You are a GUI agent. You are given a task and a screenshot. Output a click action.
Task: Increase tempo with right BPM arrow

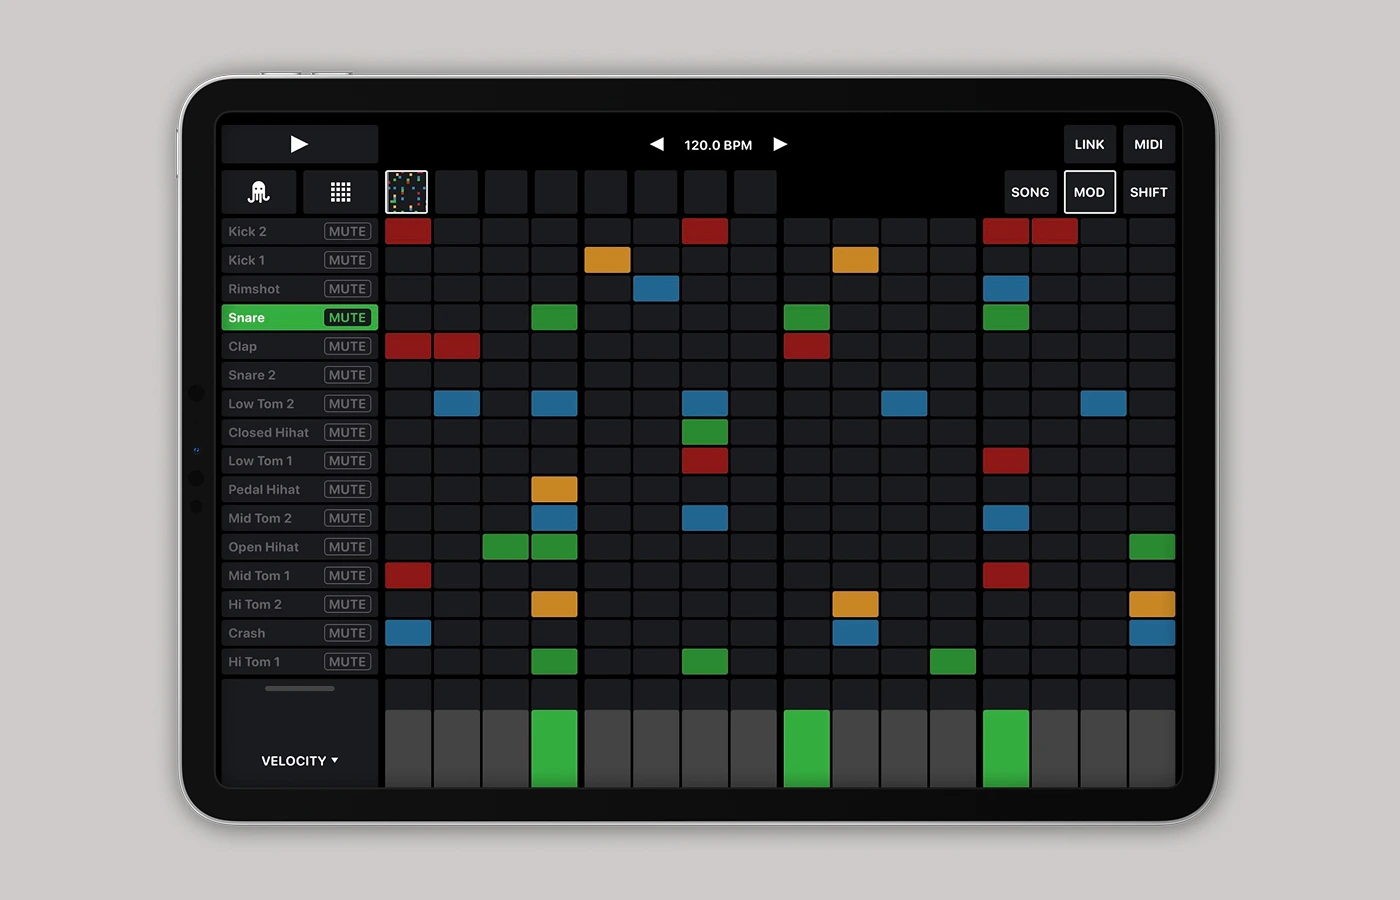[780, 144]
